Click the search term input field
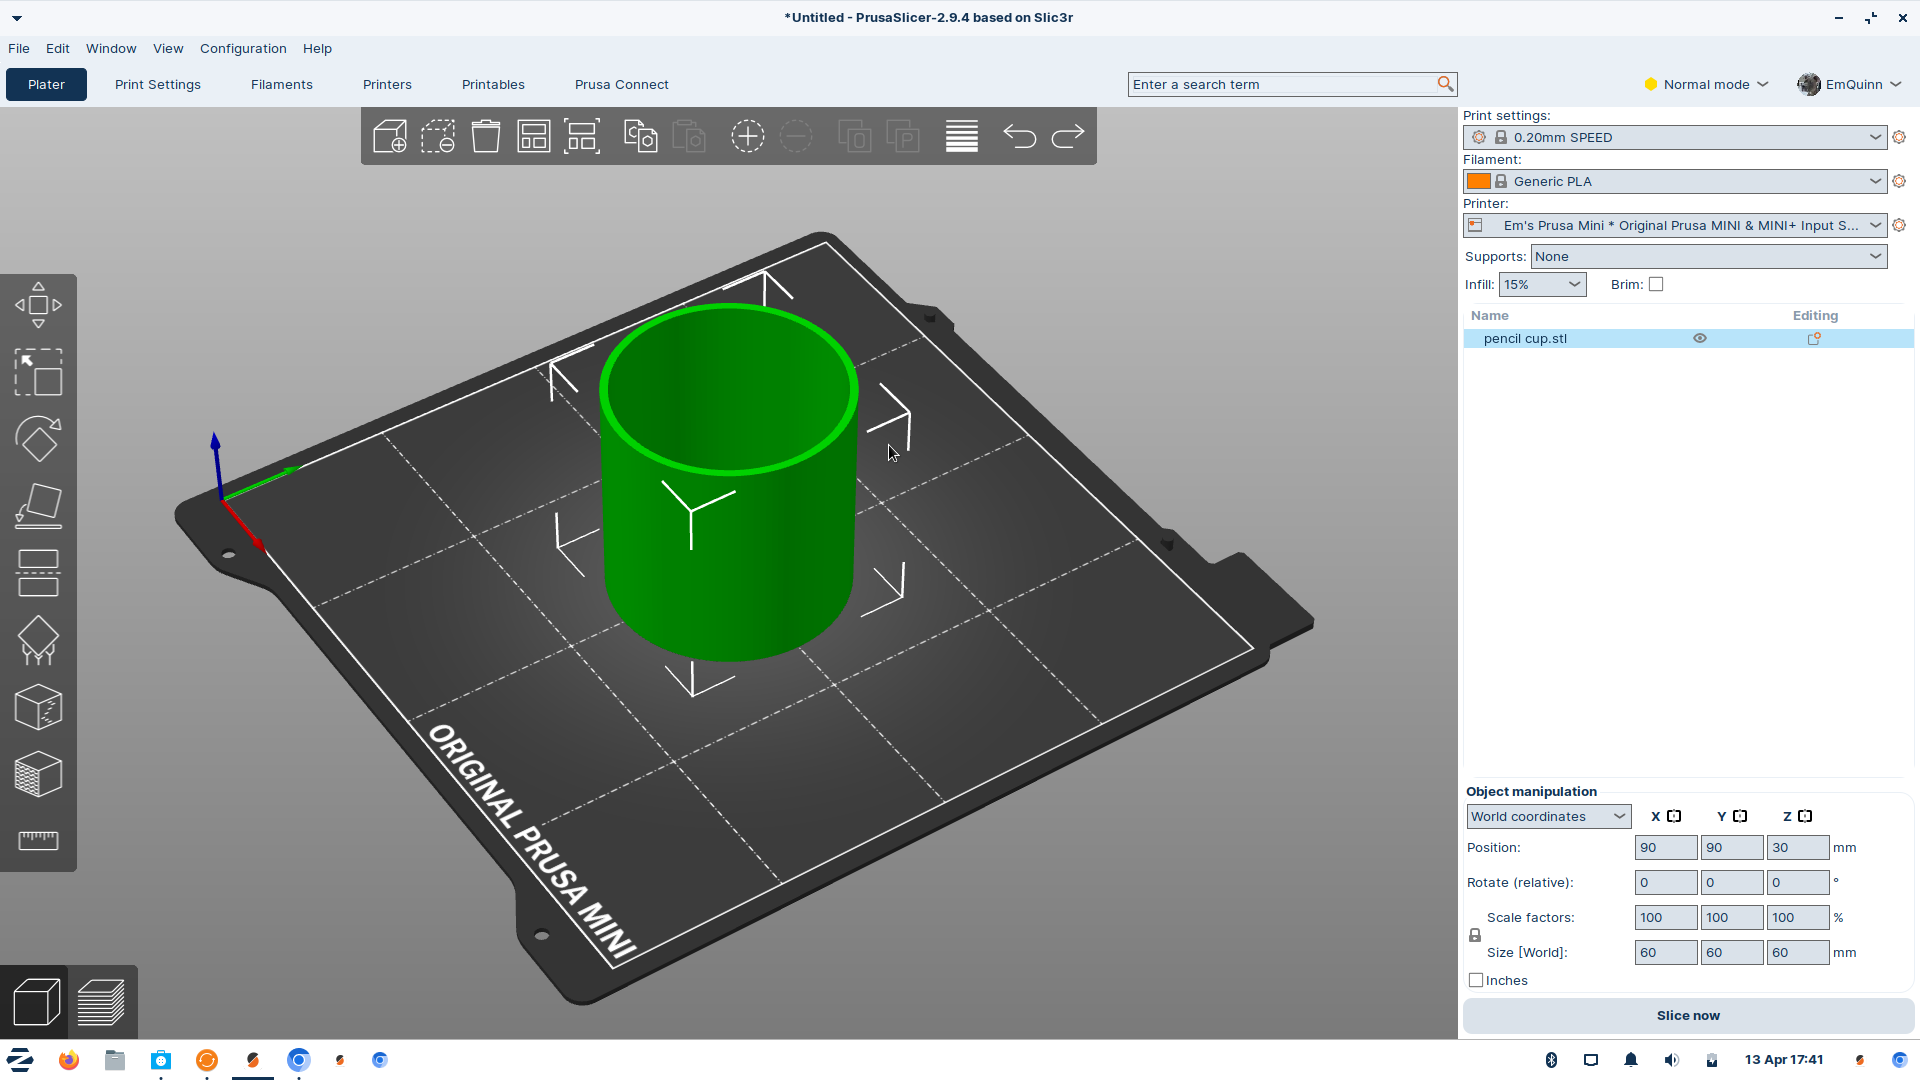 click(x=1283, y=84)
